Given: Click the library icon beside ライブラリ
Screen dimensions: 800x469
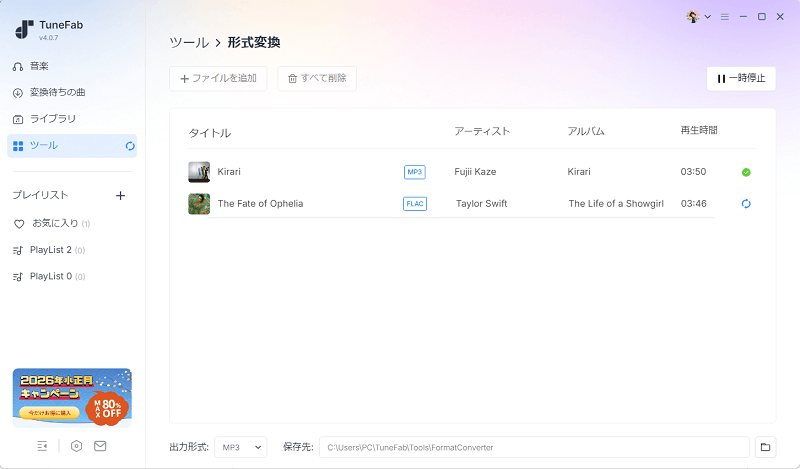Looking at the screenshot, I should [18, 119].
